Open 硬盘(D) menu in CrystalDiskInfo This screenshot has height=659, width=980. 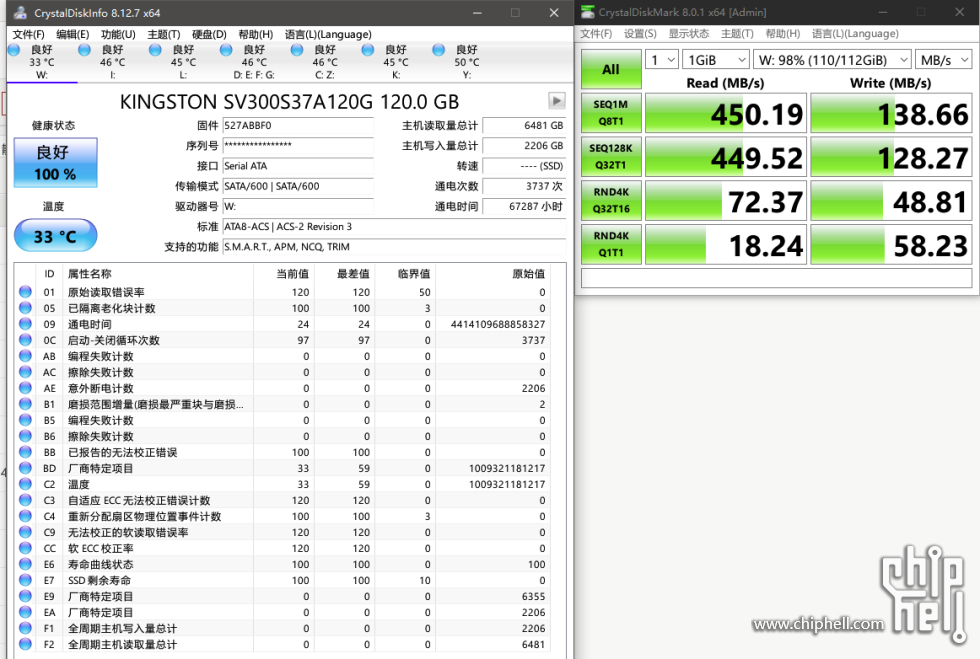[209, 34]
